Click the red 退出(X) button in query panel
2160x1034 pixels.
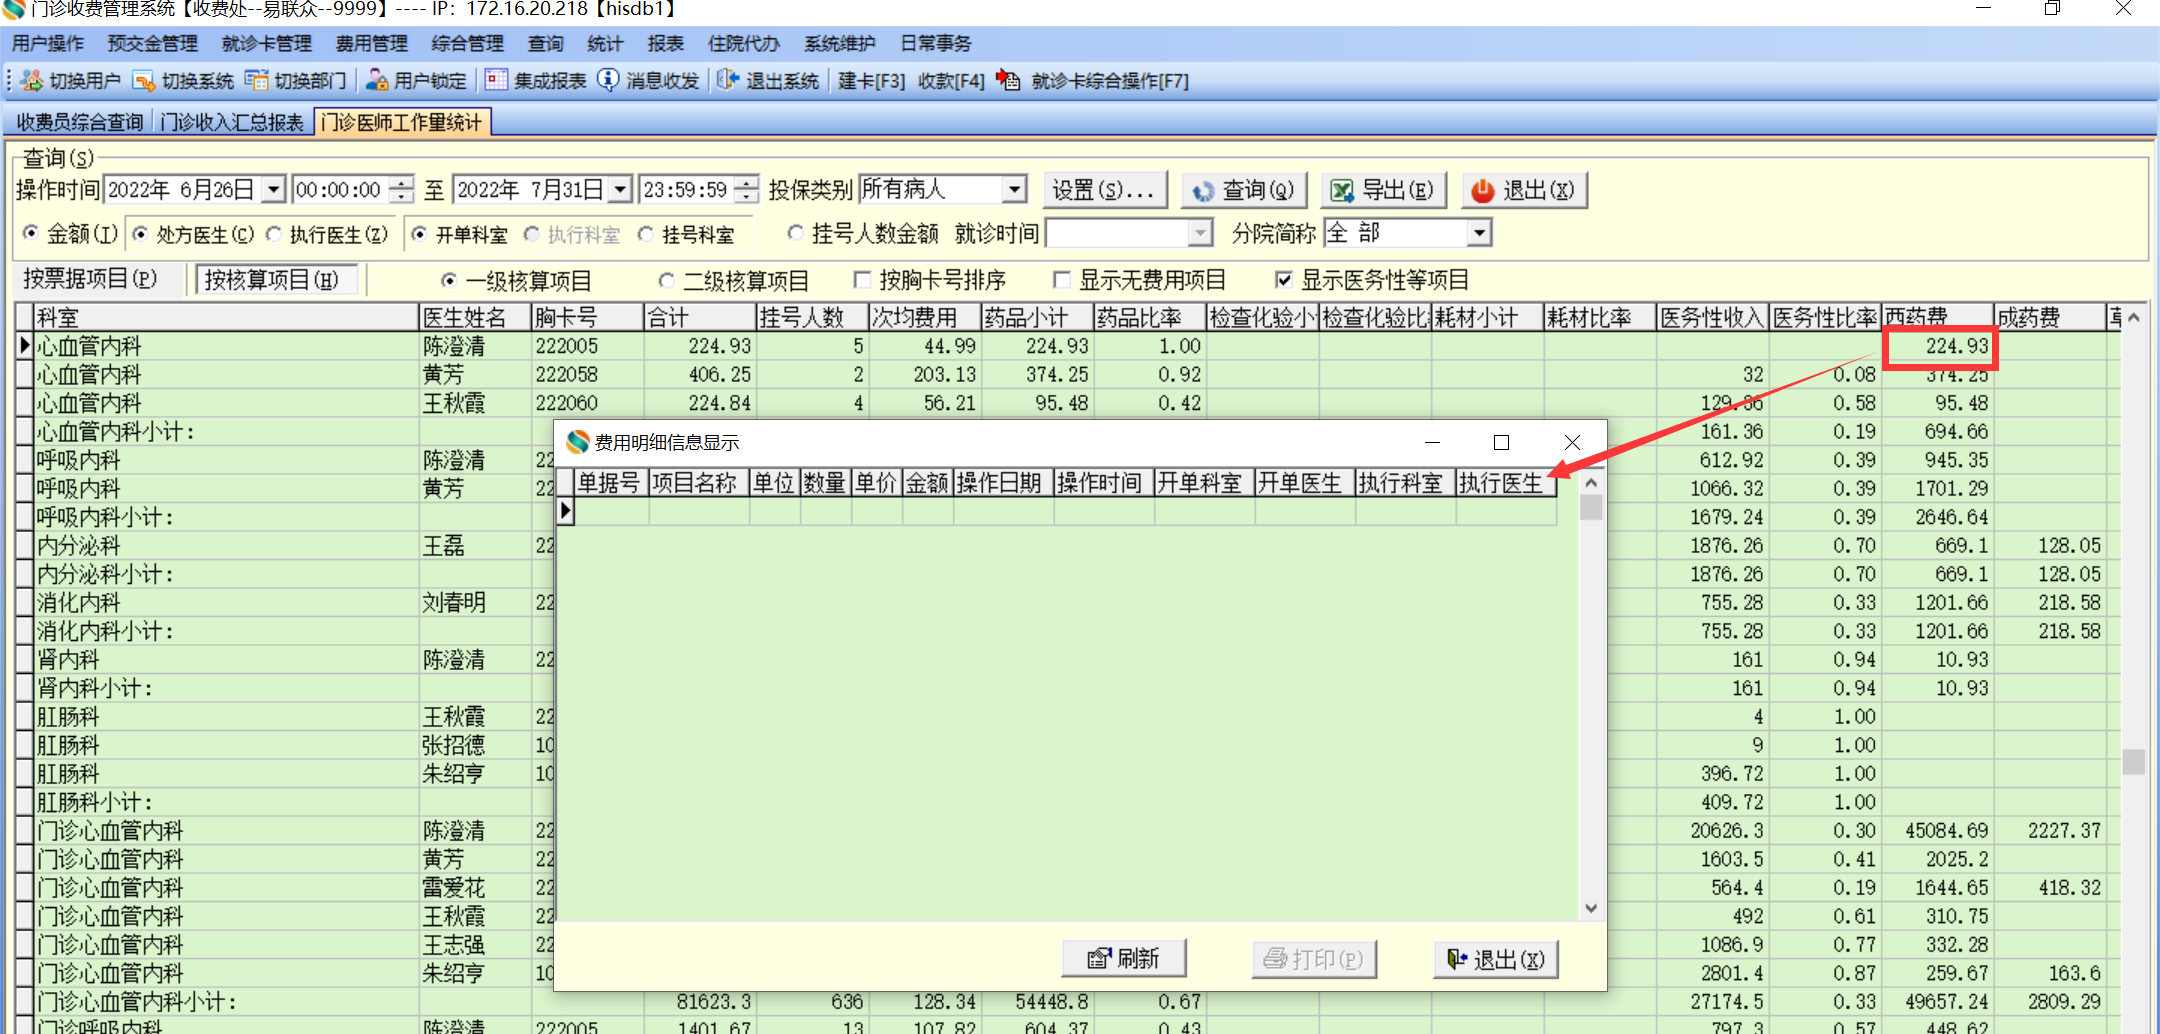point(1525,190)
